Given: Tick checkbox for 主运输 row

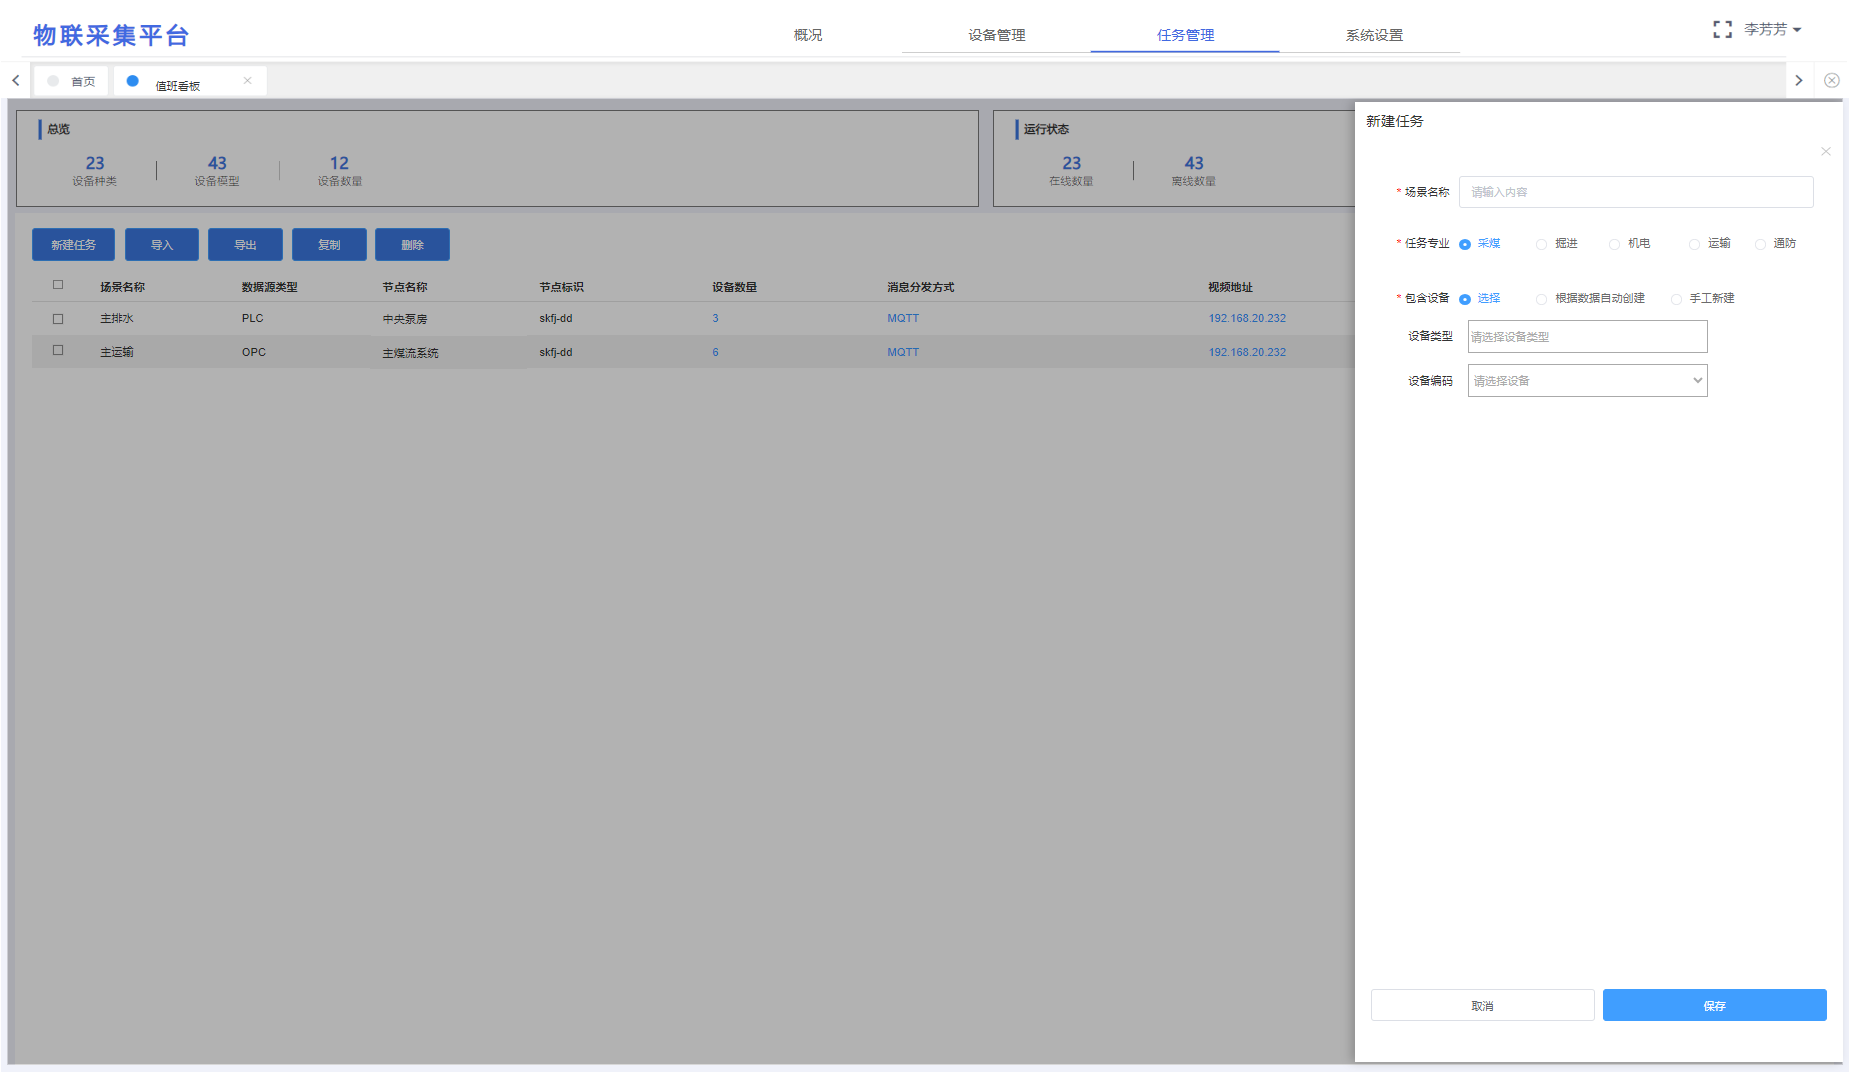Looking at the screenshot, I should (x=58, y=351).
